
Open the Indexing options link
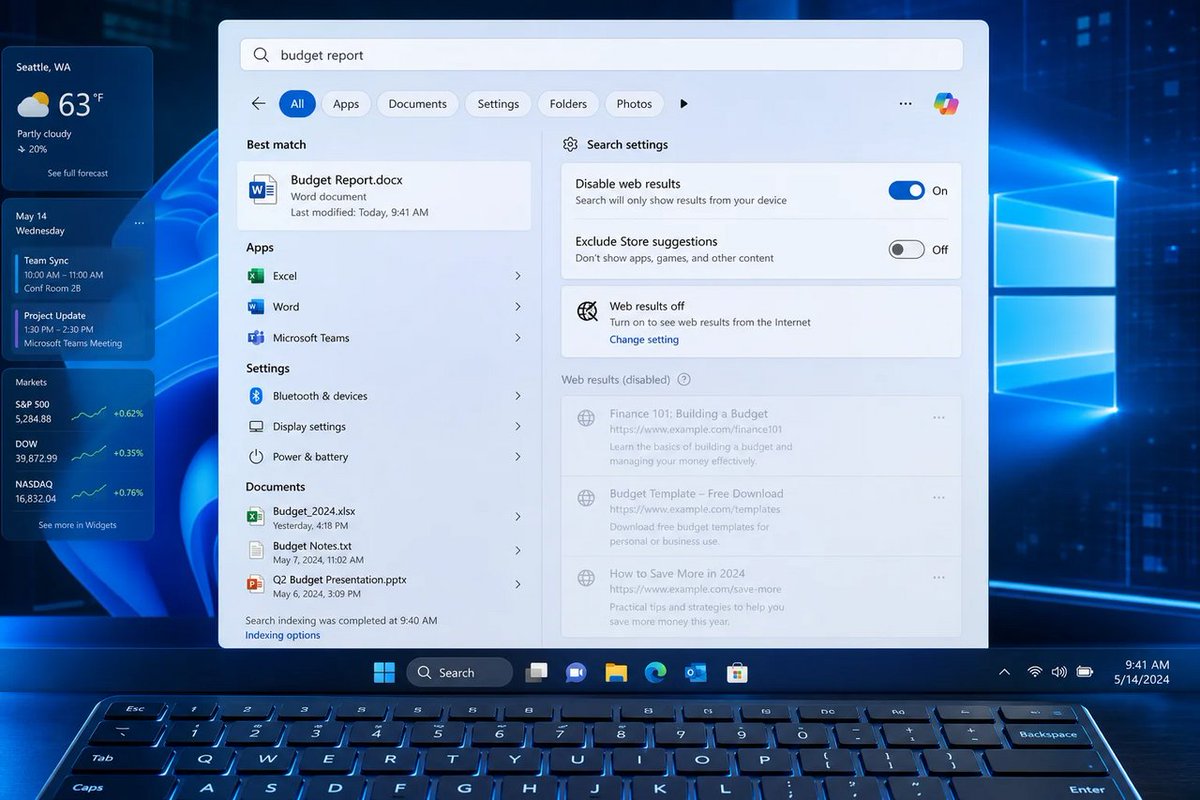coord(283,636)
